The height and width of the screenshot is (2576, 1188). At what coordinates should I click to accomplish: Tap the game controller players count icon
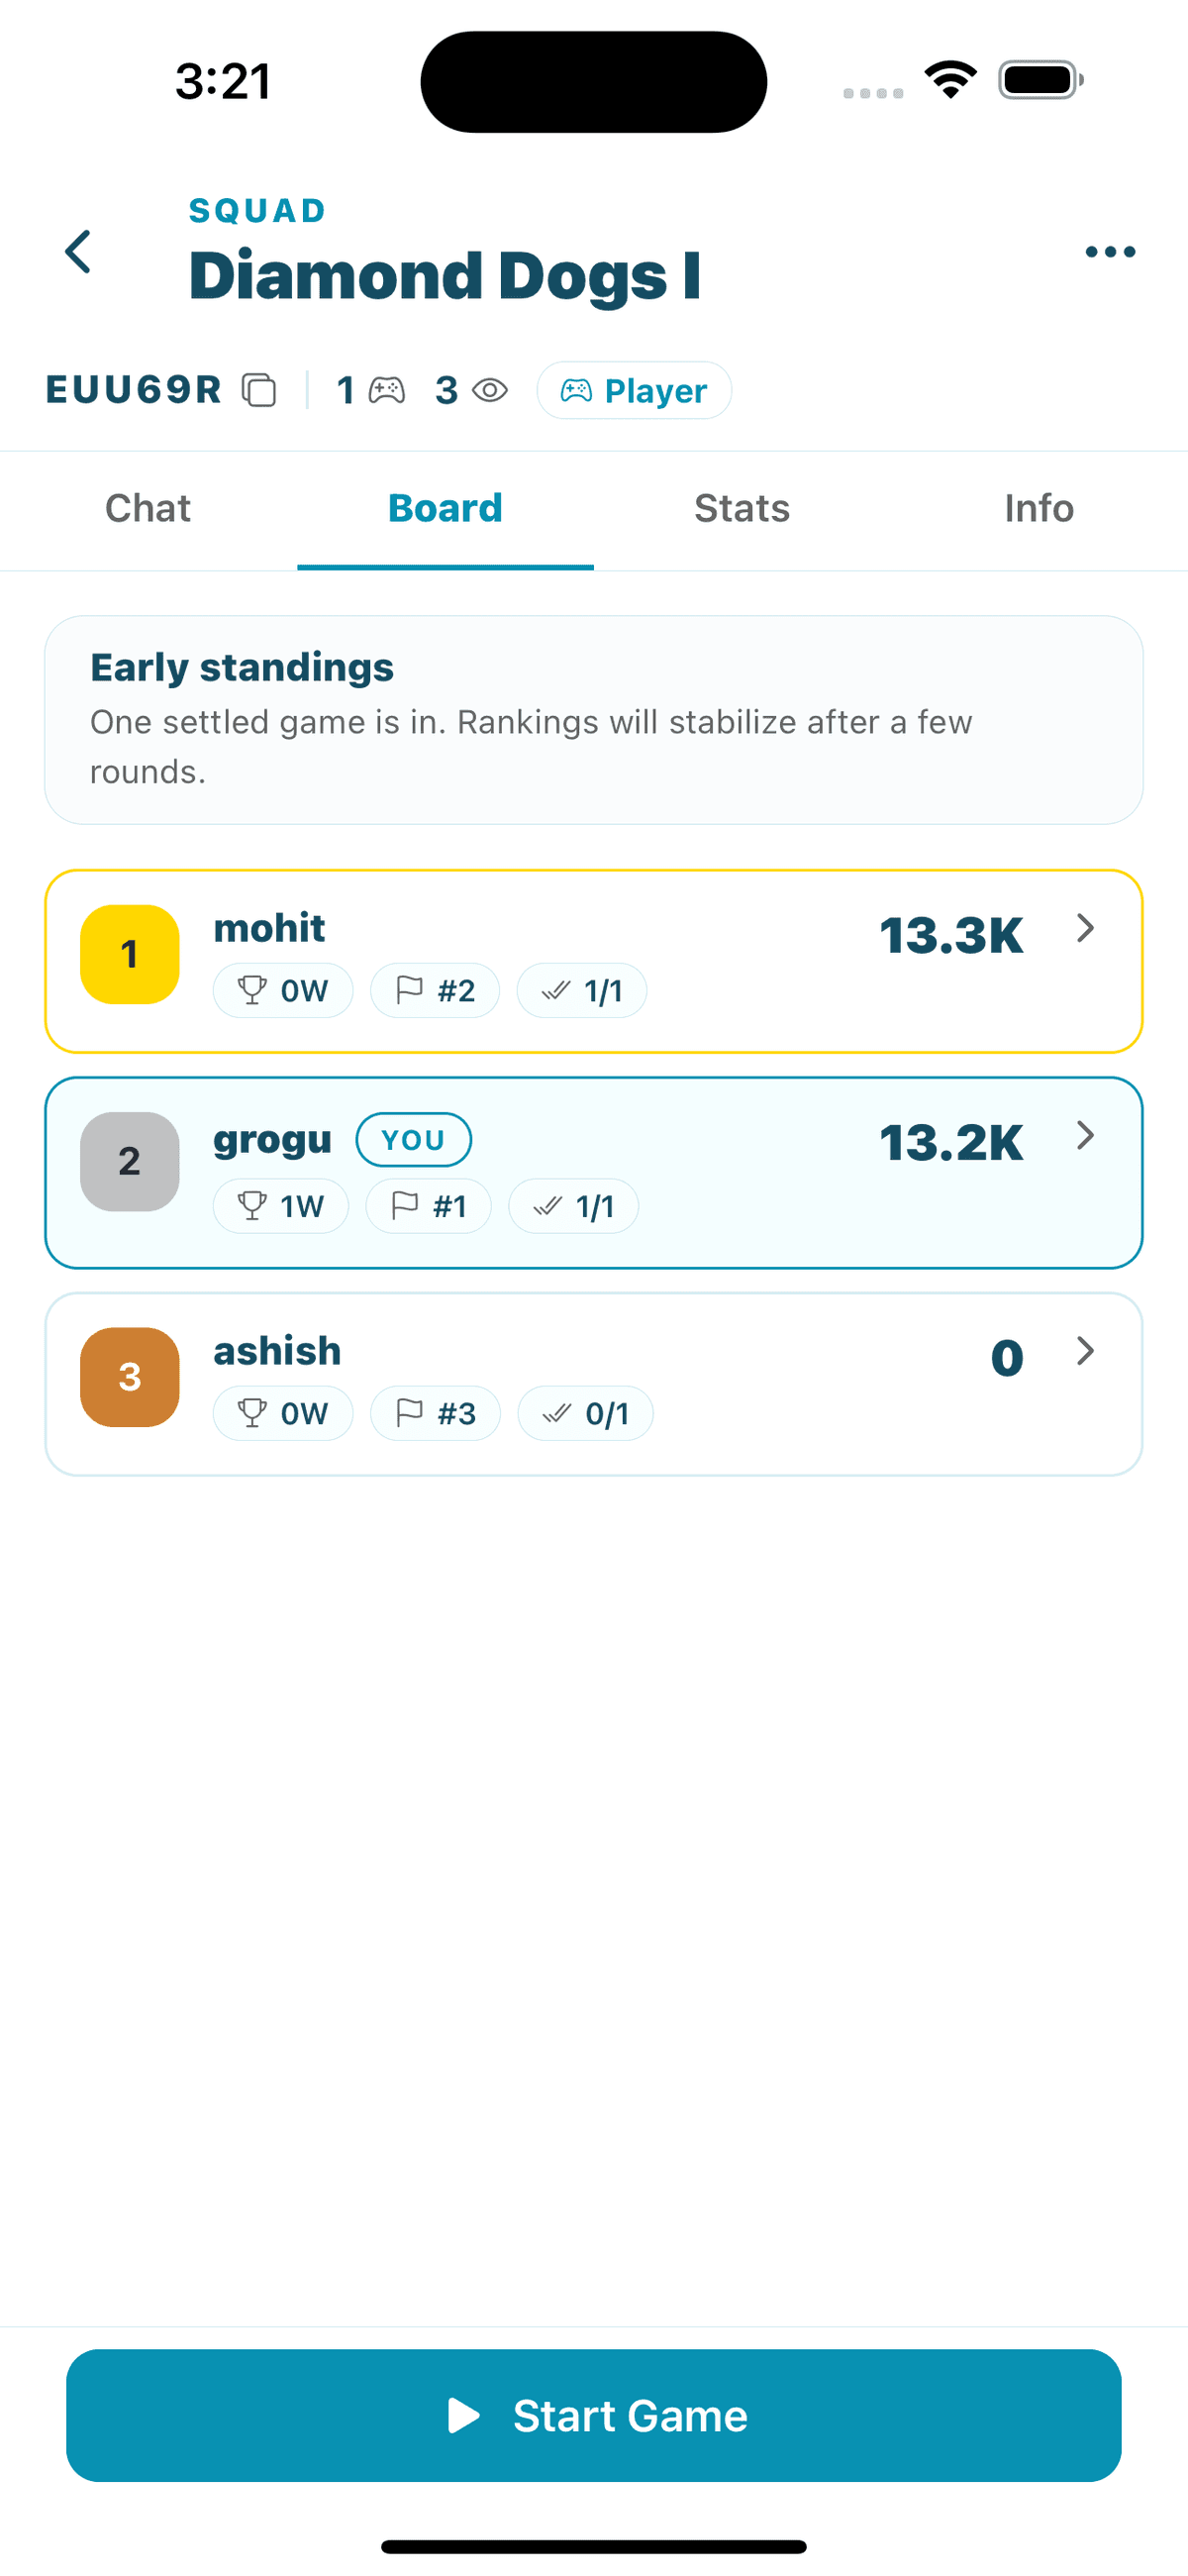pyautogui.click(x=386, y=390)
